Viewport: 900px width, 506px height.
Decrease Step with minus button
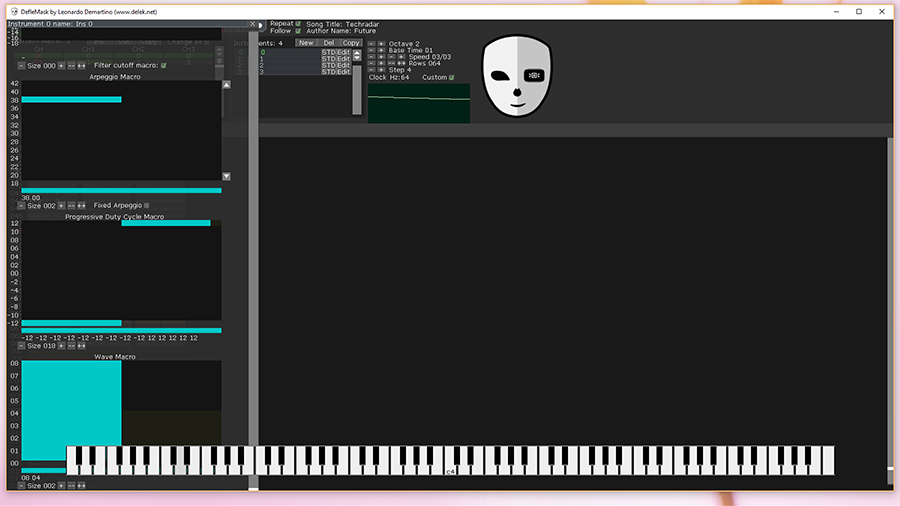(x=371, y=69)
